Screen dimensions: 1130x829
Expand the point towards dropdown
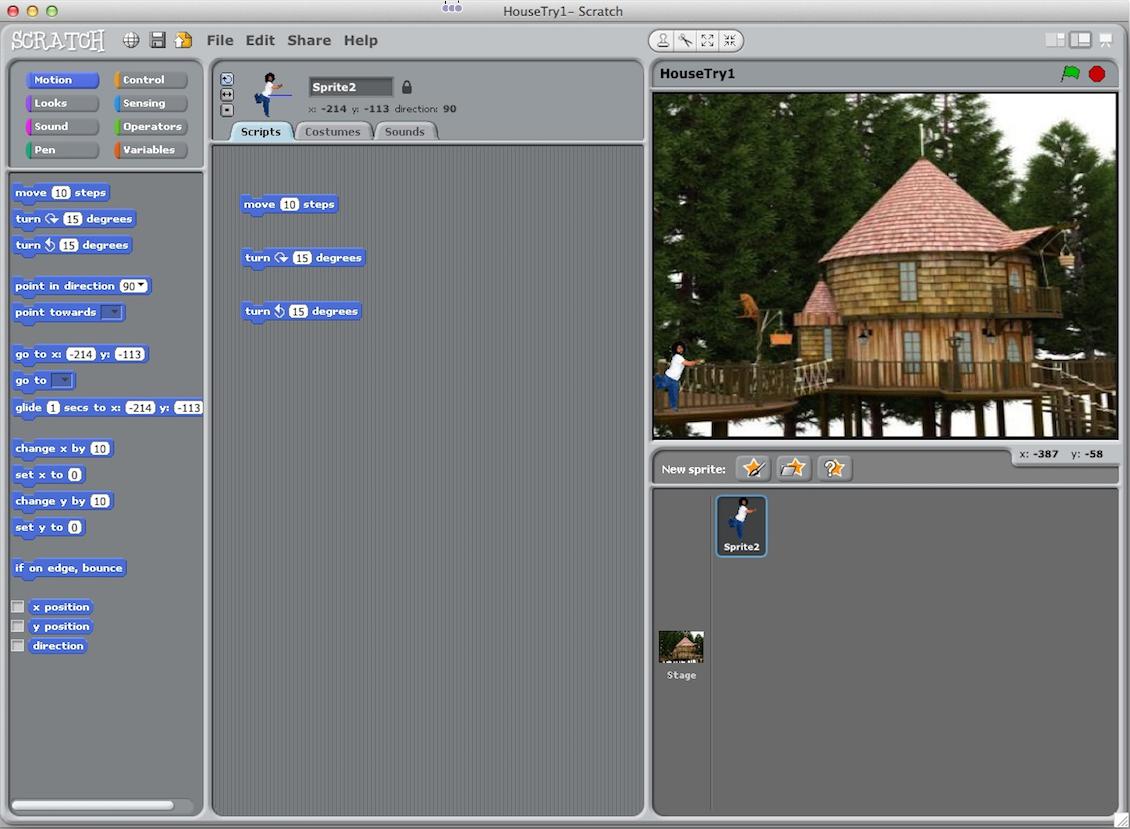[113, 312]
